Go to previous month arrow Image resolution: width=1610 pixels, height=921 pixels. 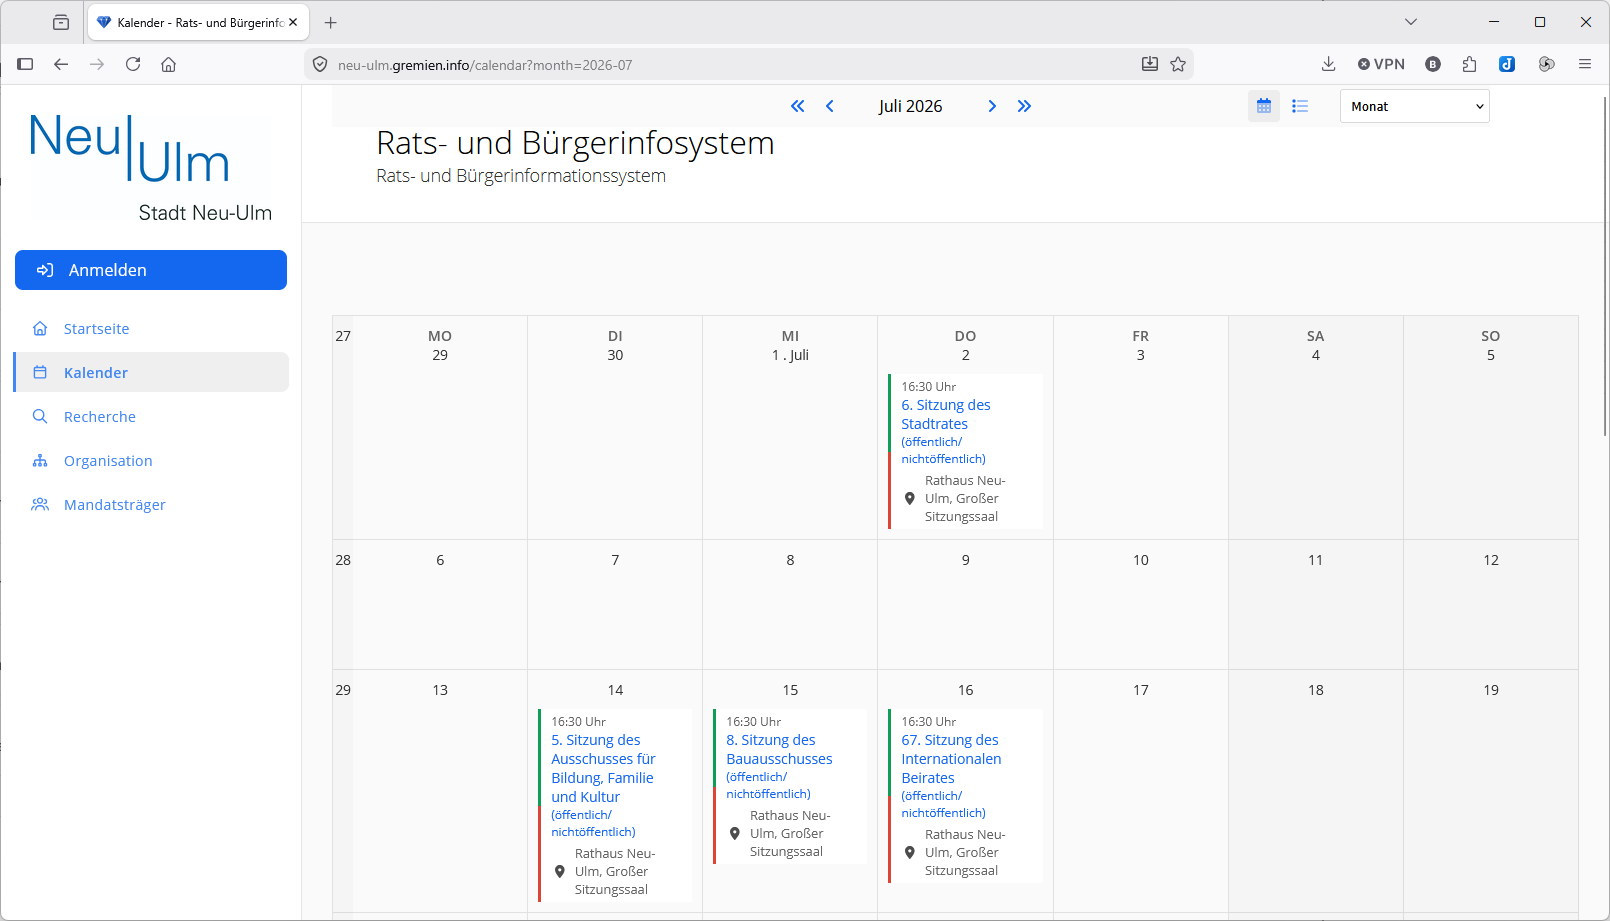[830, 106]
